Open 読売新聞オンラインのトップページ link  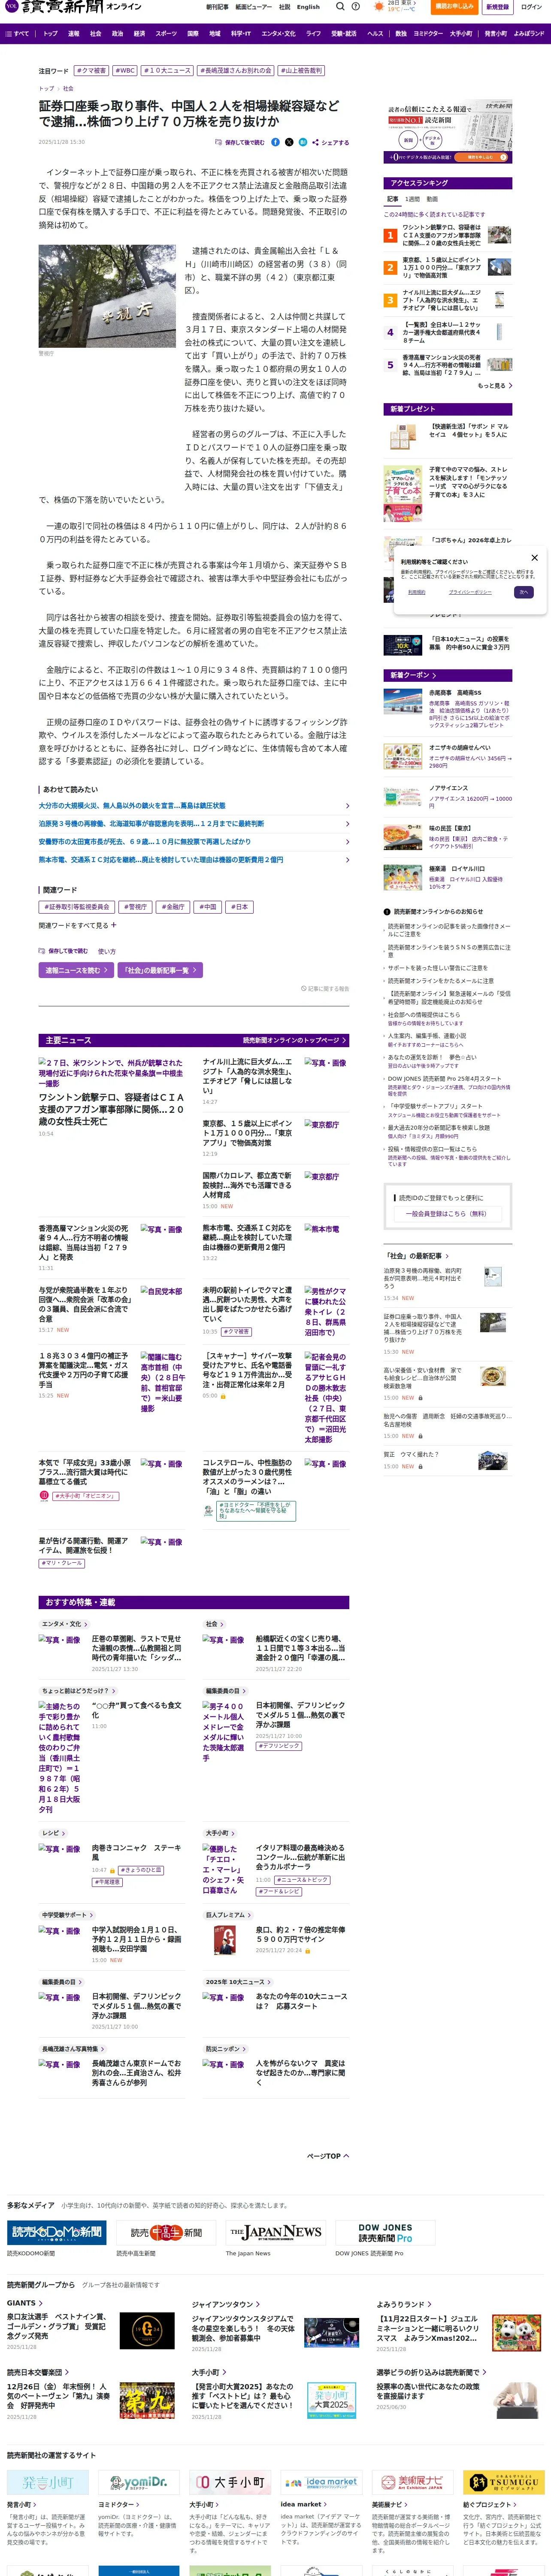coord(294,1040)
